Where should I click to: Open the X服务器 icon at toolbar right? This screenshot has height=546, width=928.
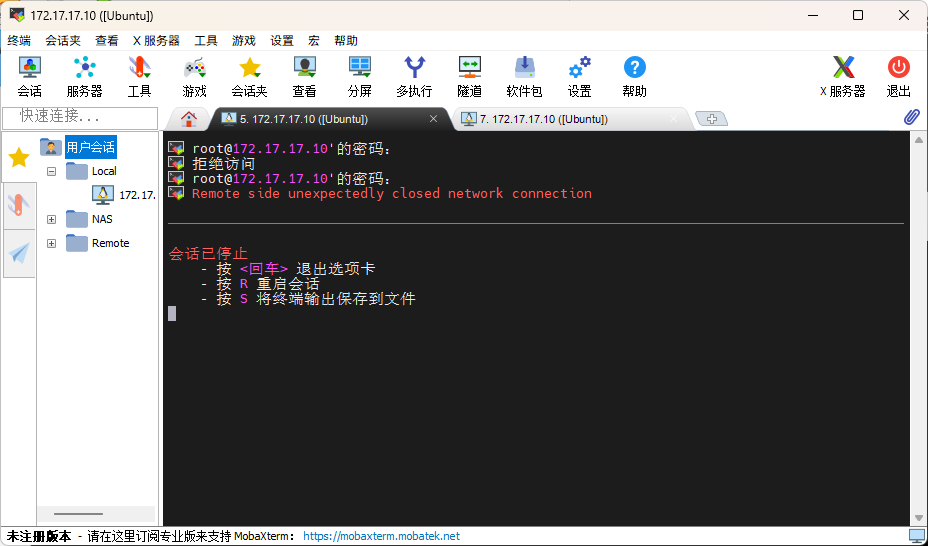tap(843, 76)
